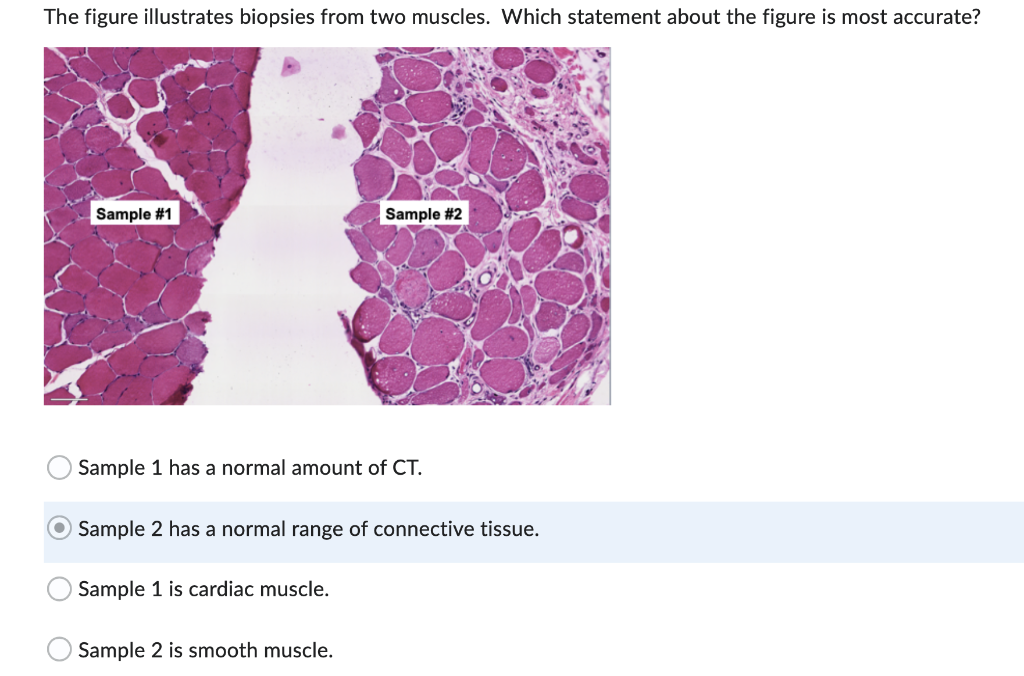1024x676 pixels.
Task: Click the text Sample 2 has a normal range of connective tissue
Action: pos(309,529)
